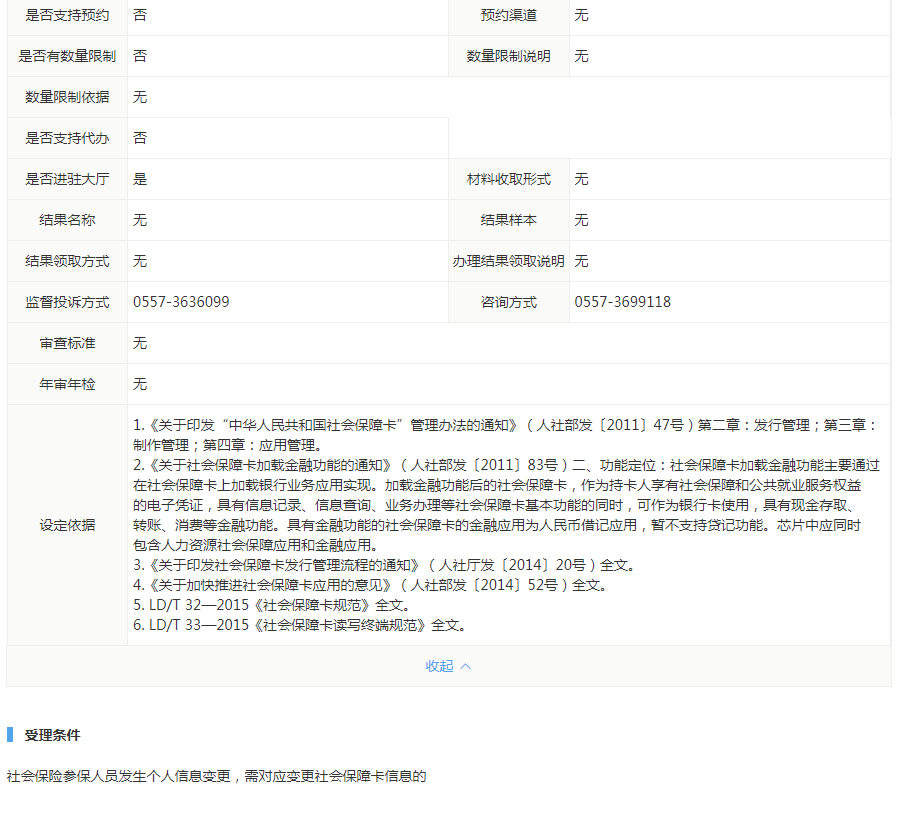Viewport: 919px width, 827px height.
Task: Click the 预约渠道 label cell
Action: coord(508,15)
